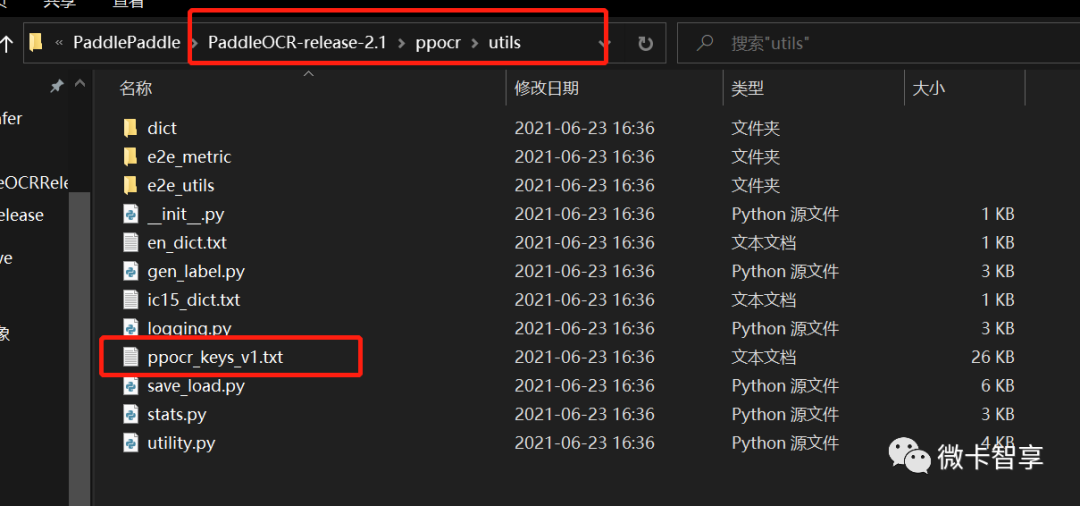1080x506 pixels.
Task: Open the dict folder icon
Action: [x=130, y=128]
